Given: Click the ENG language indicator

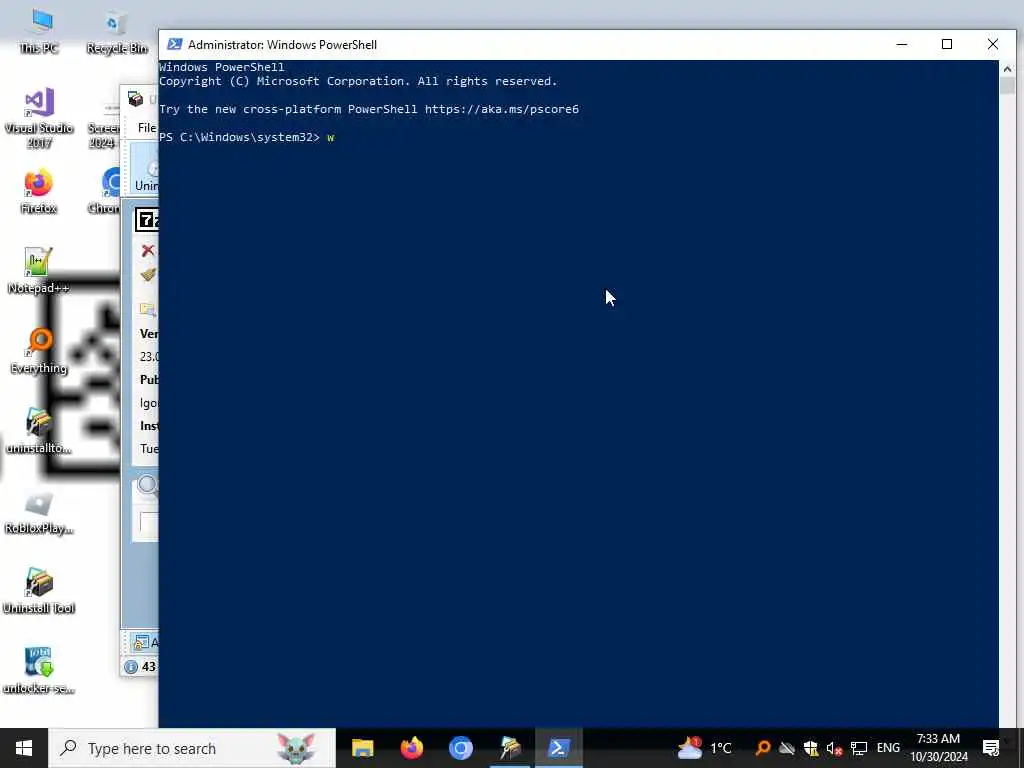Looking at the screenshot, I should [x=888, y=748].
